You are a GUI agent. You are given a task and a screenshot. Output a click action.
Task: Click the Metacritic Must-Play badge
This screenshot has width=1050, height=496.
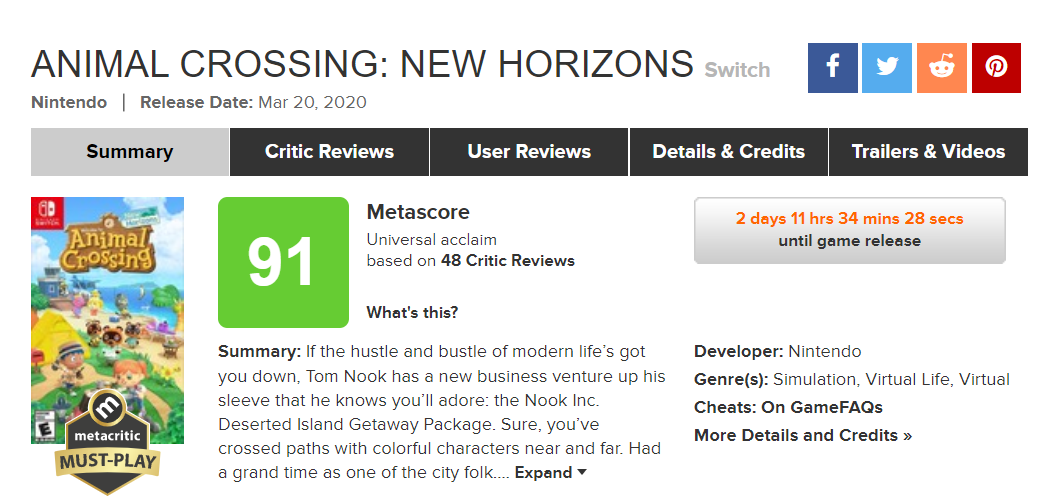pos(107,440)
